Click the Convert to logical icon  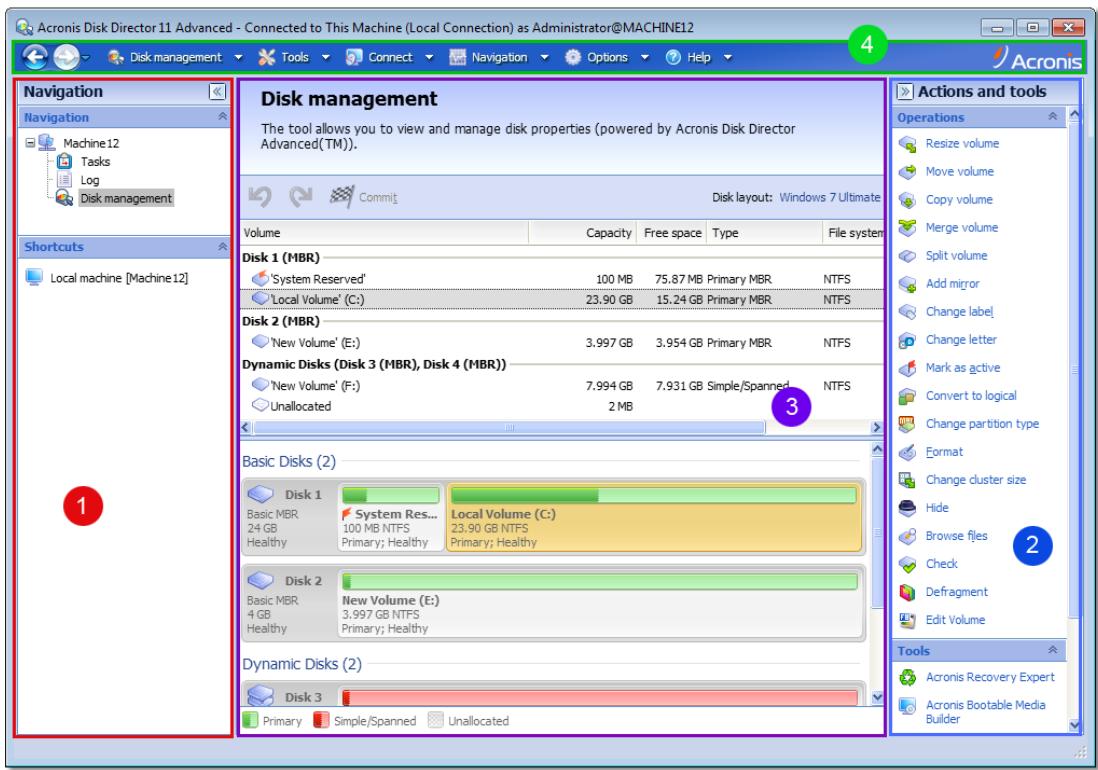(x=908, y=396)
